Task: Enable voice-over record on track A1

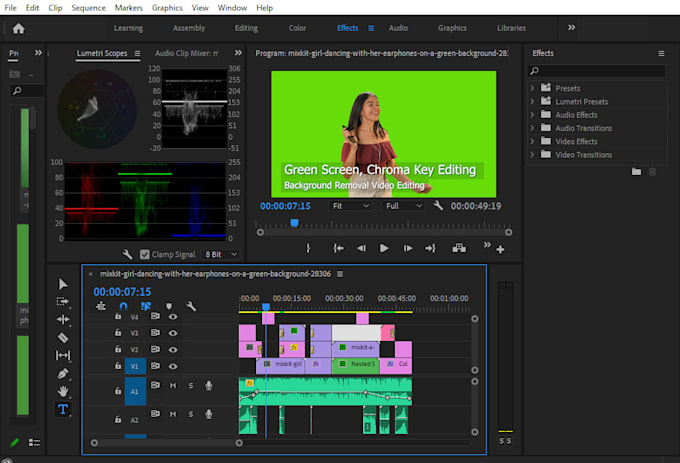Action: tap(209, 385)
